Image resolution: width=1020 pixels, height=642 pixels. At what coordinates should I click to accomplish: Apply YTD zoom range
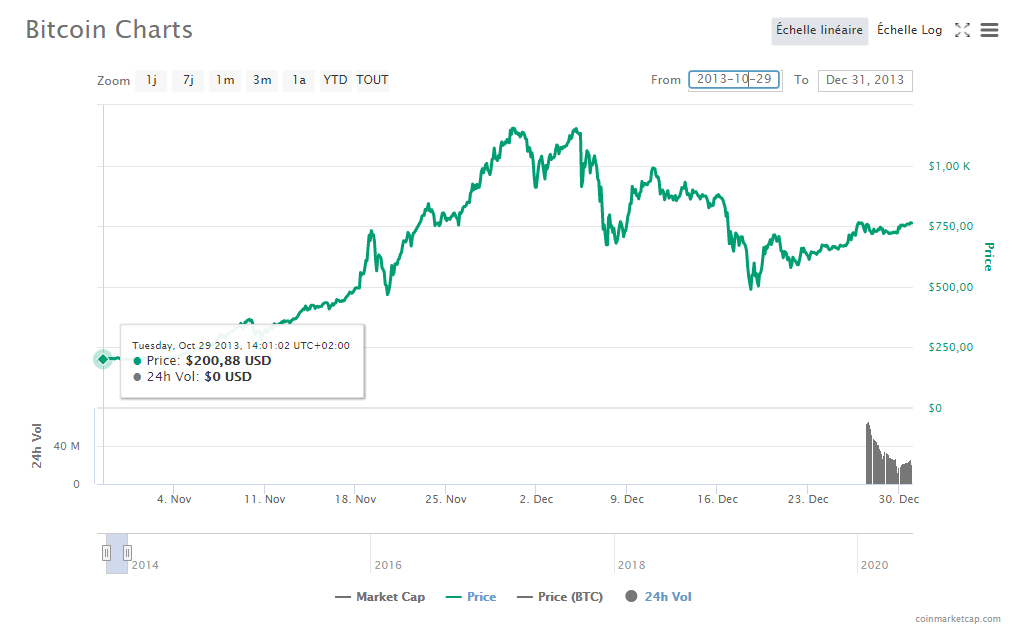coord(336,80)
